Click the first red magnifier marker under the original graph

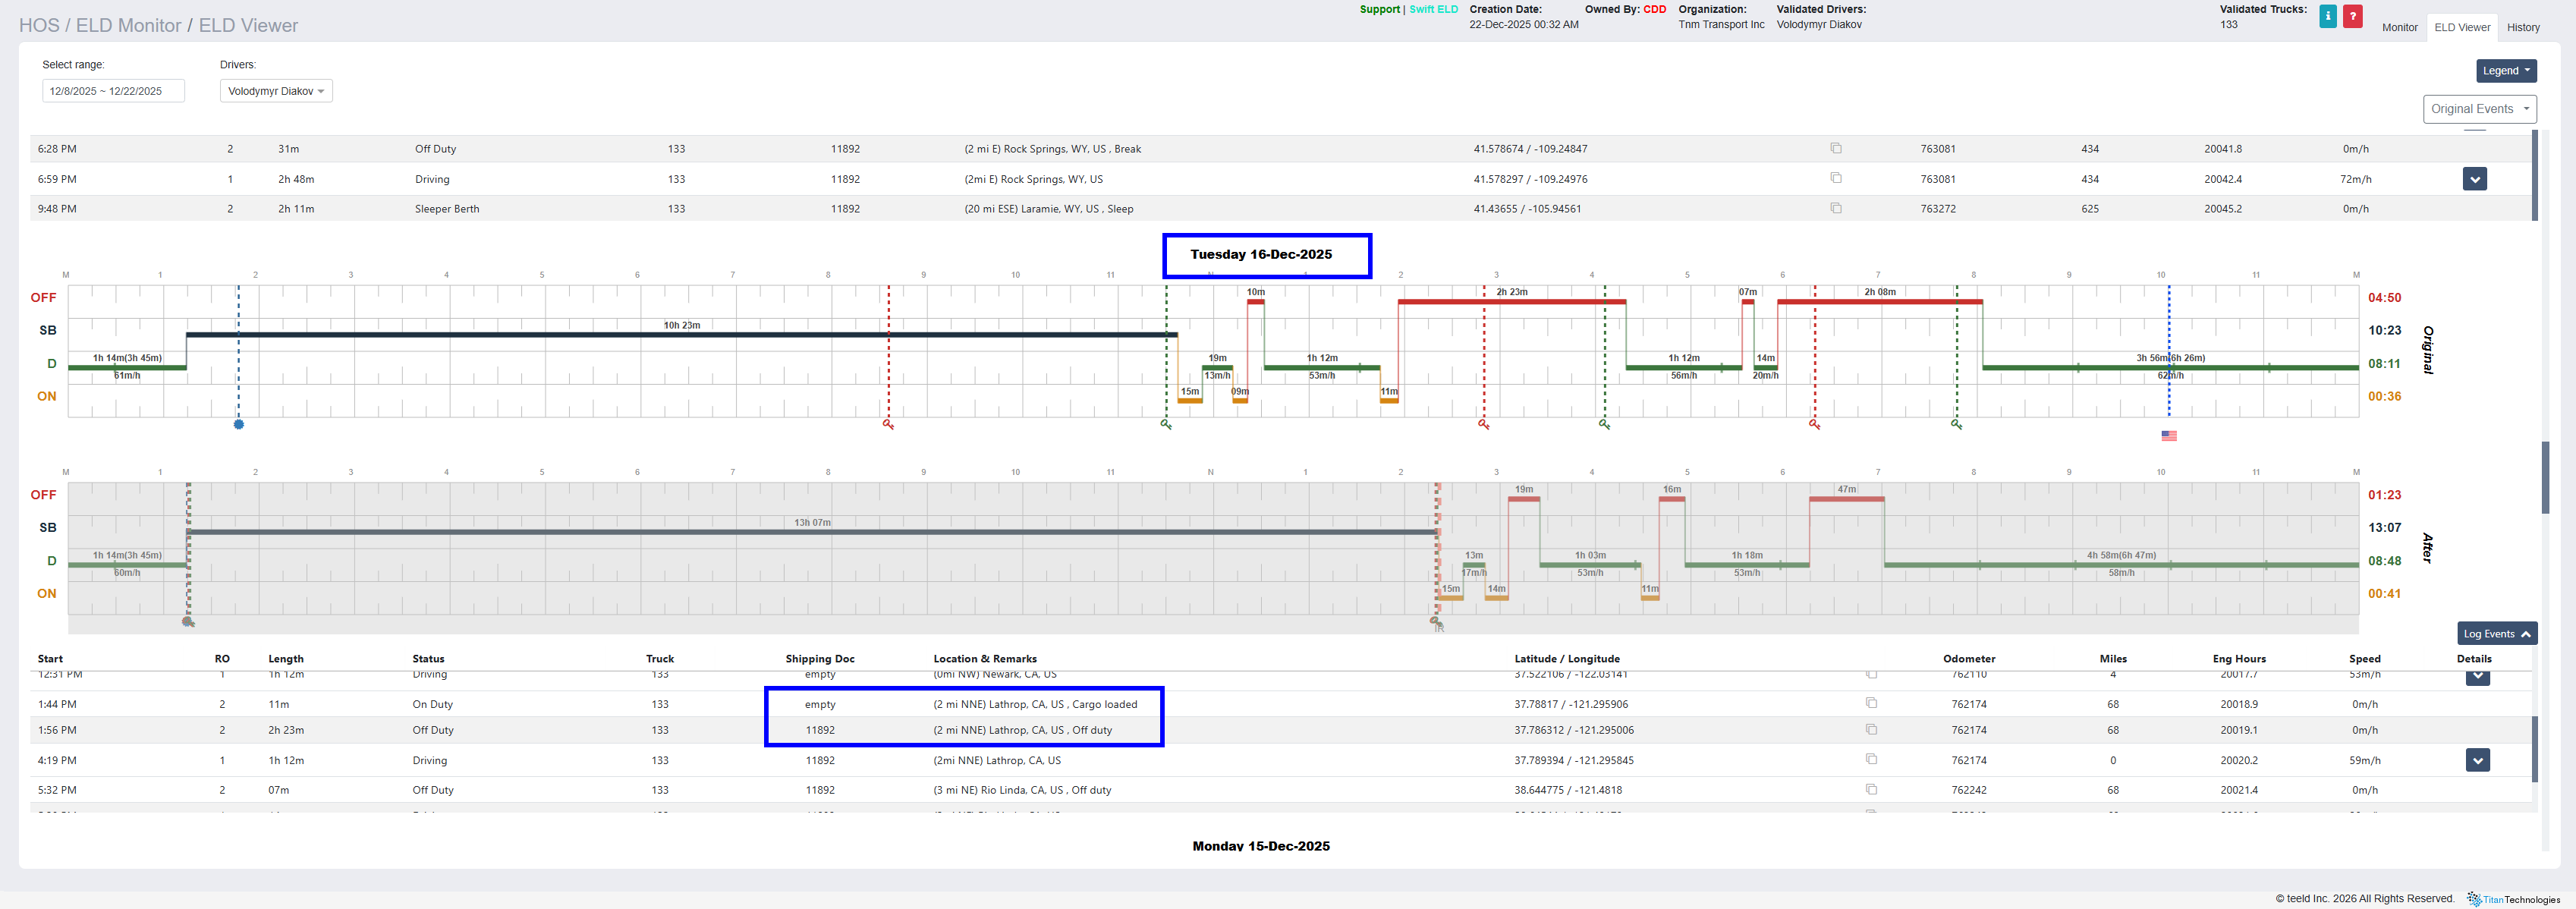click(x=888, y=425)
